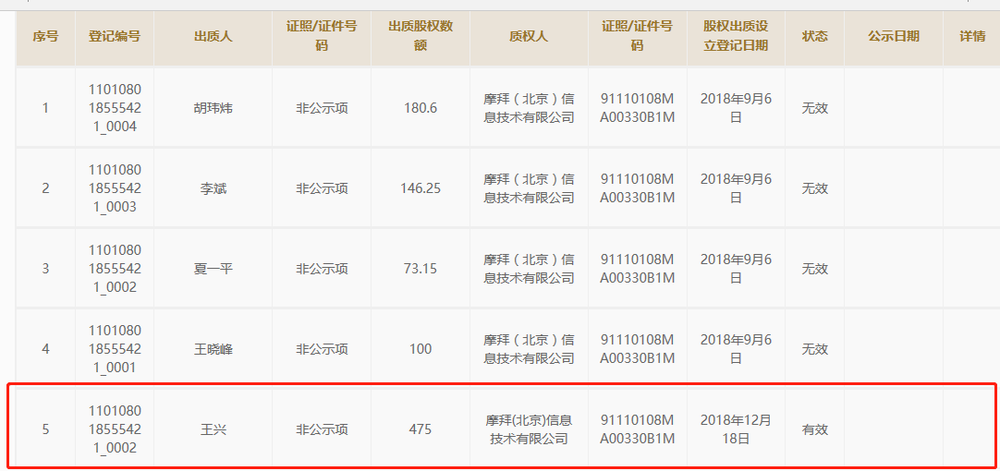Click sequence number 4 in 王晓峰's row
Screen dimensions: 1000x471
pos(45,349)
